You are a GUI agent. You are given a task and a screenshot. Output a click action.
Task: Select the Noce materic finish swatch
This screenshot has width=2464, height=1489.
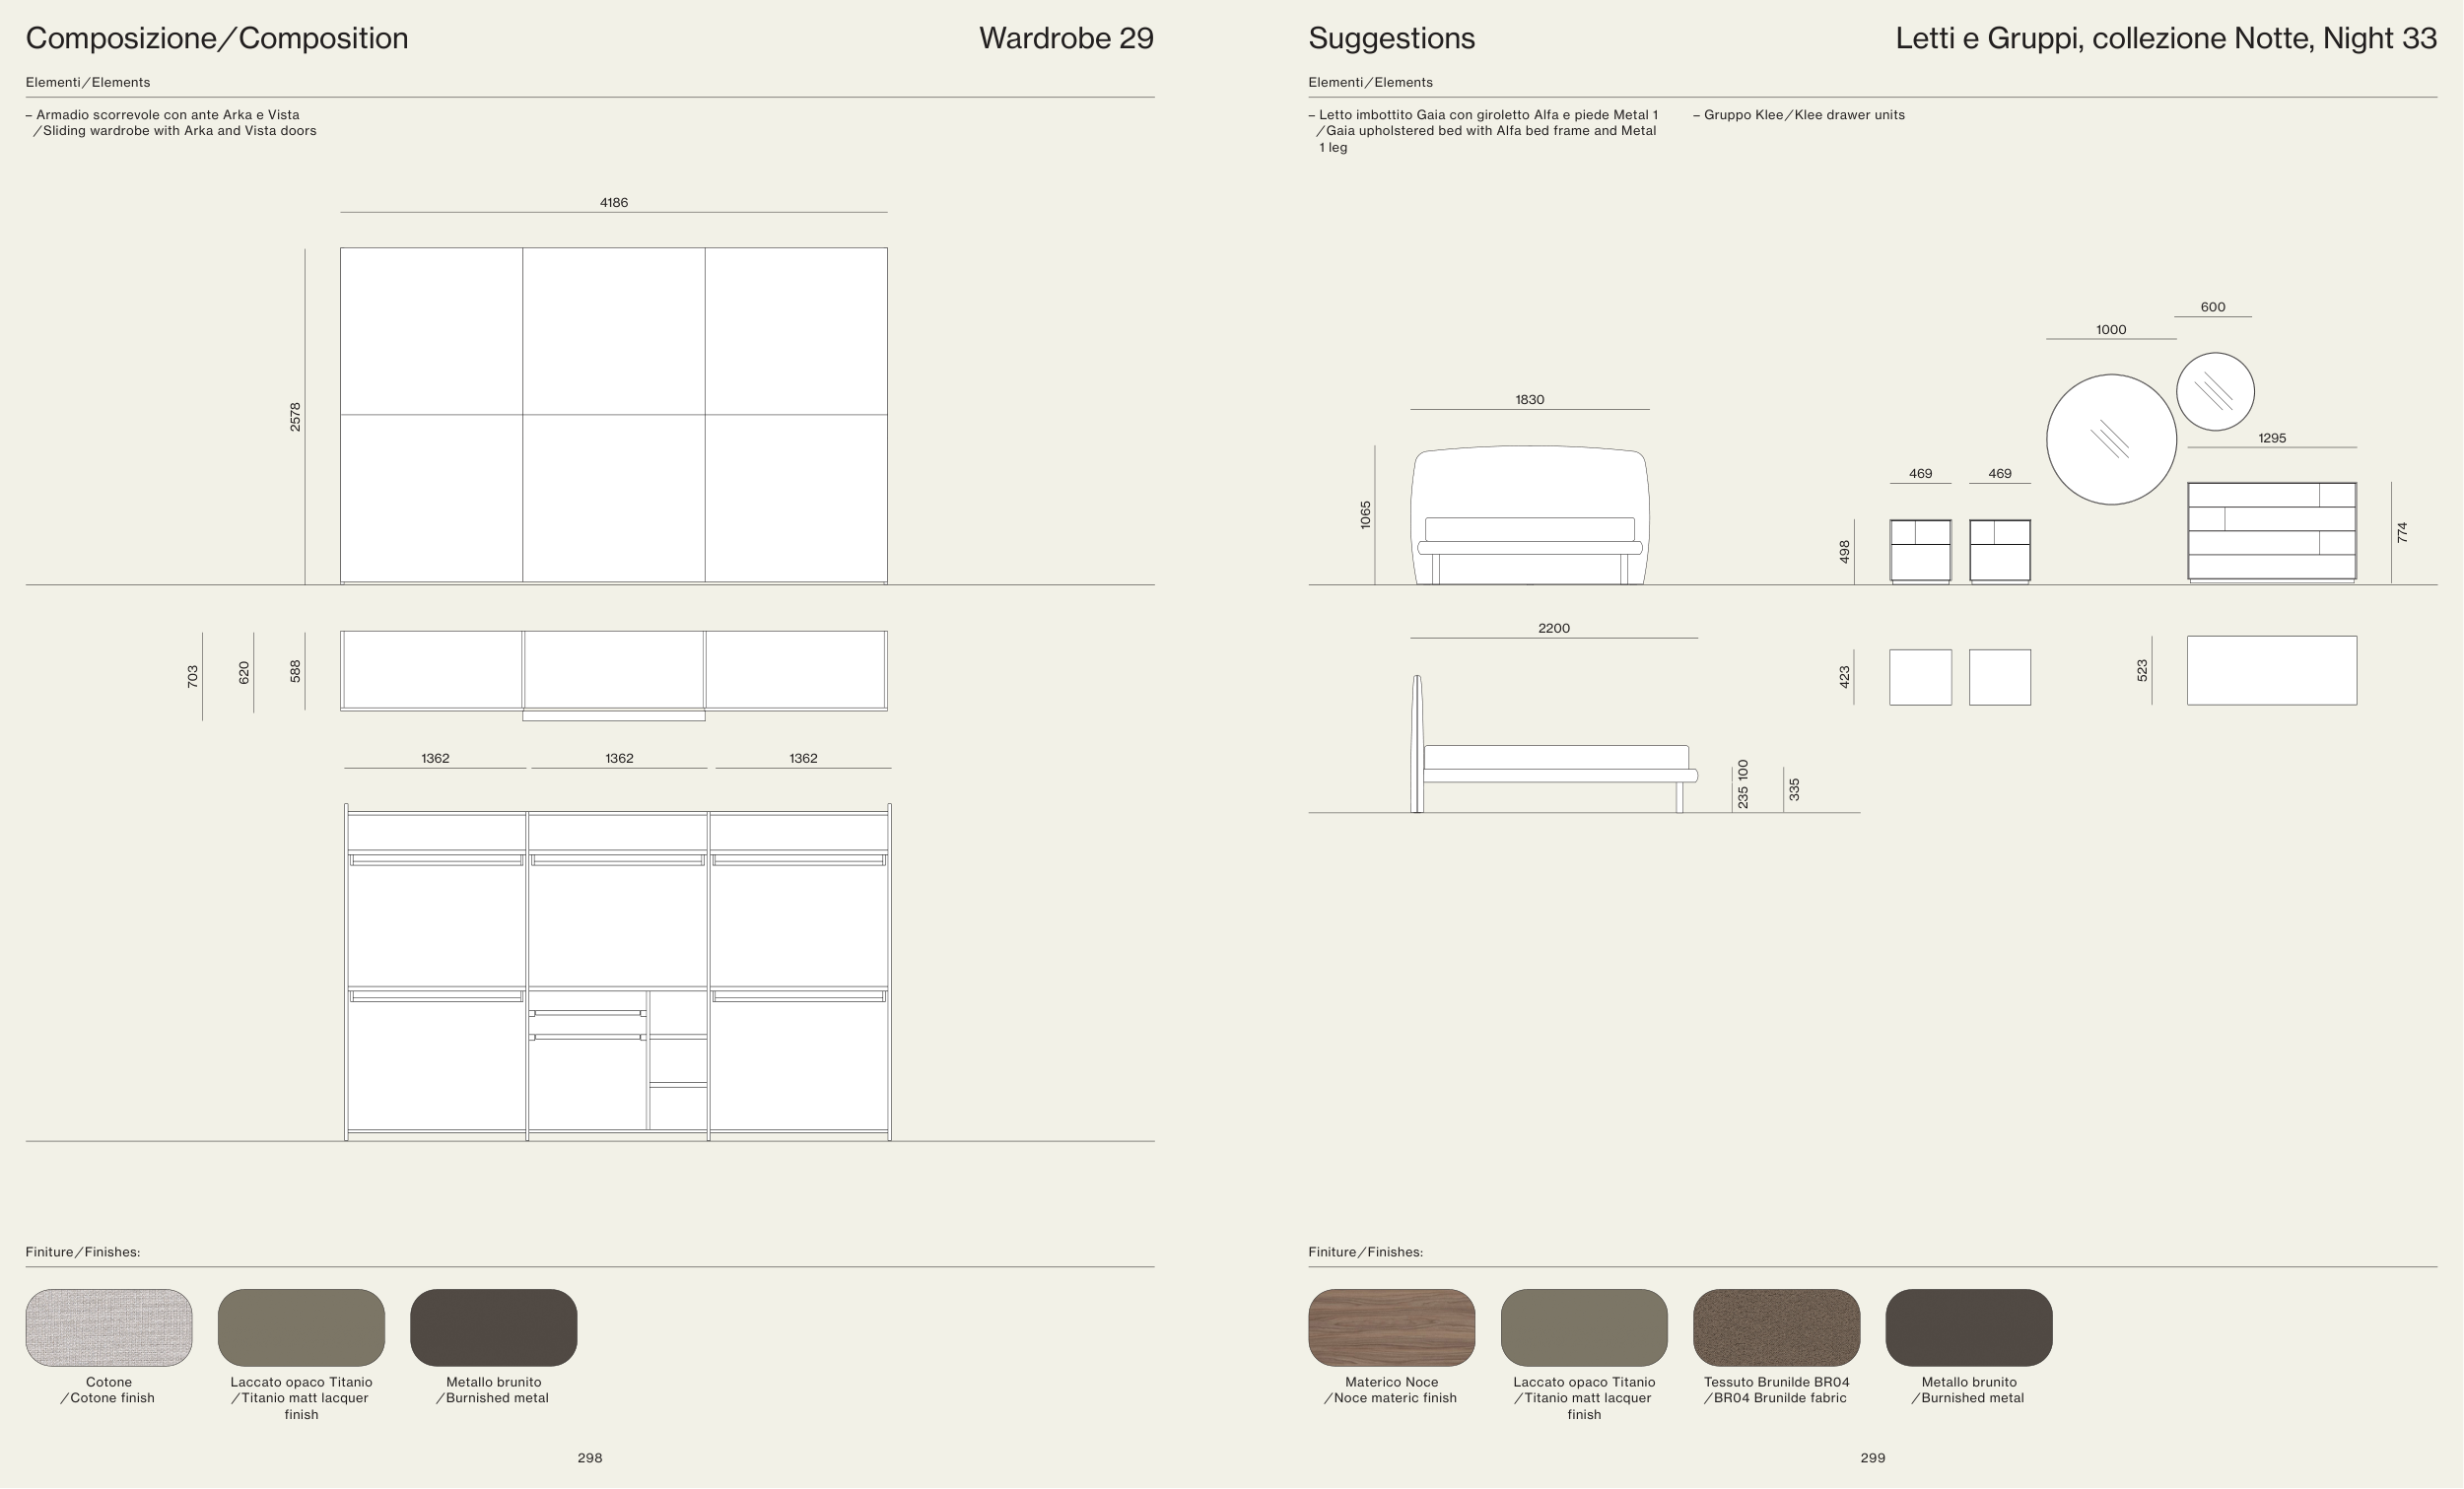[1391, 1327]
